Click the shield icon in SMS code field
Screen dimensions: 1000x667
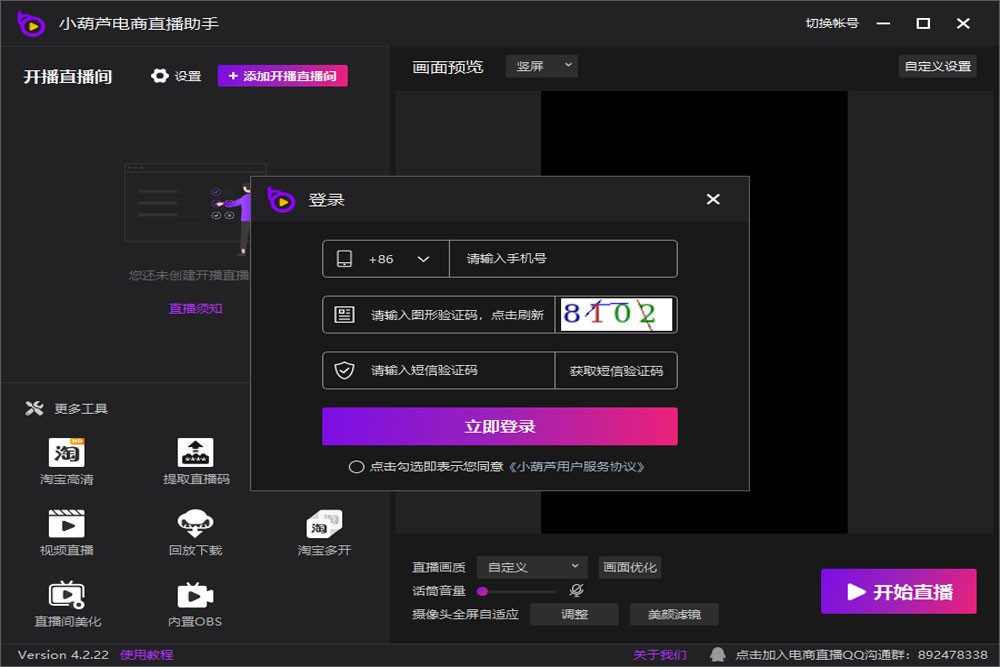pyautogui.click(x=344, y=370)
